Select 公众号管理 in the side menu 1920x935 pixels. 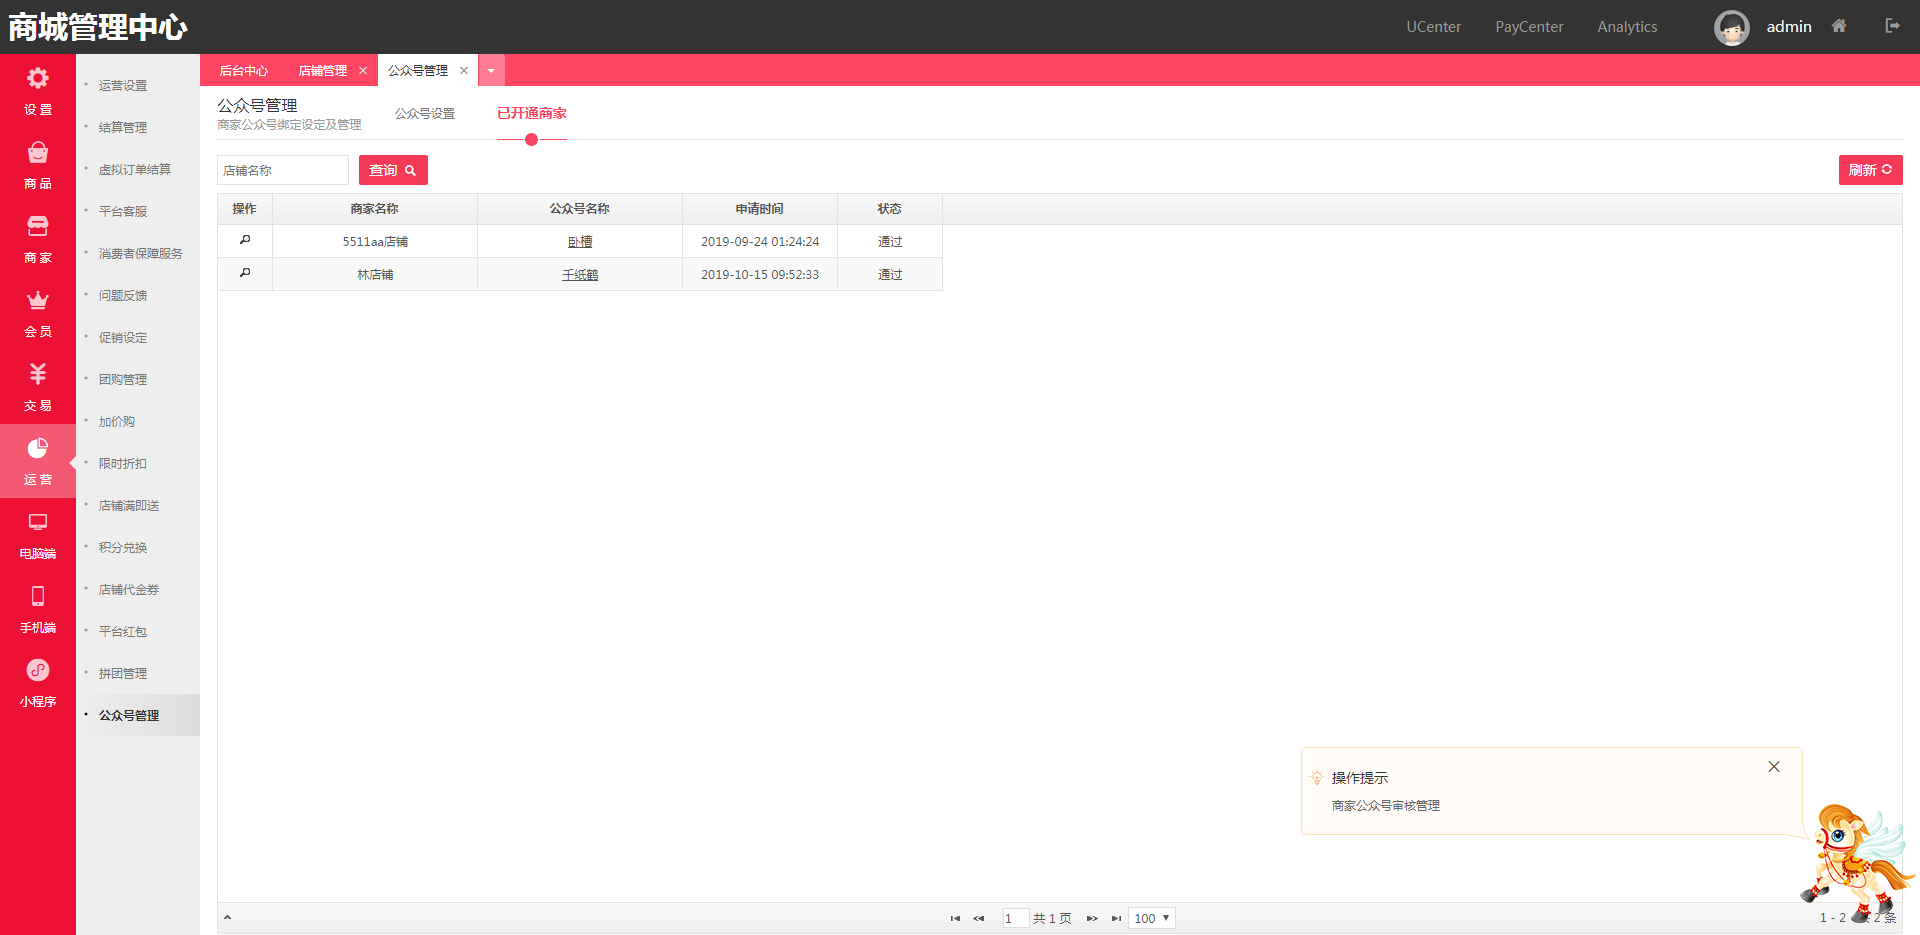pyautogui.click(x=129, y=715)
